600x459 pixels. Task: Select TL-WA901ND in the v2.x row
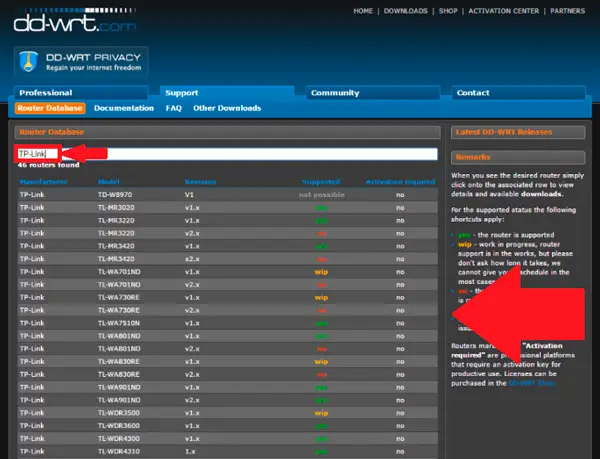pos(119,400)
